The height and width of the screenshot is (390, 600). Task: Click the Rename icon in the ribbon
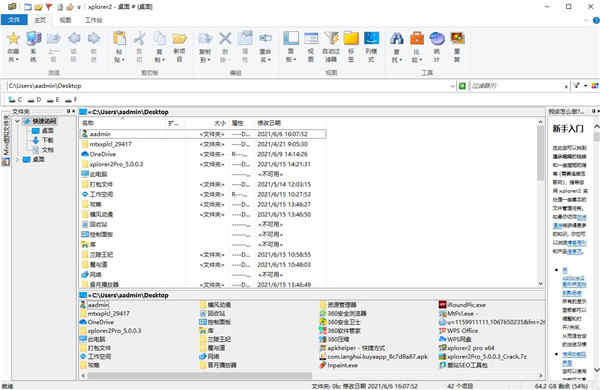(265, 38)
